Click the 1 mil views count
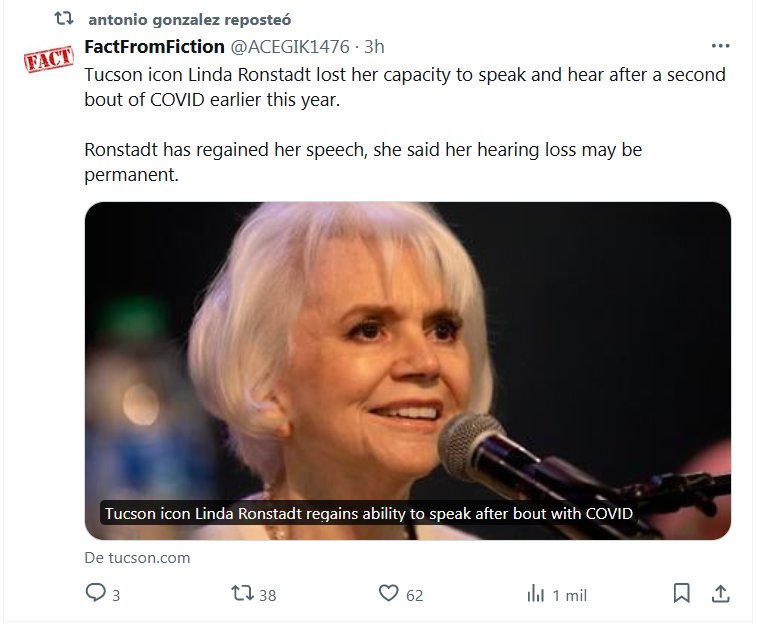758x624 pixels. (569, 595)
